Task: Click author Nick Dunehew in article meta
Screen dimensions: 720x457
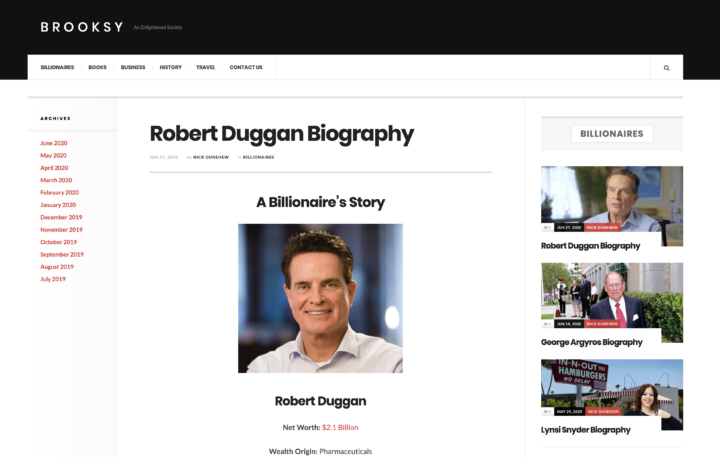Action: coord(211,157)
